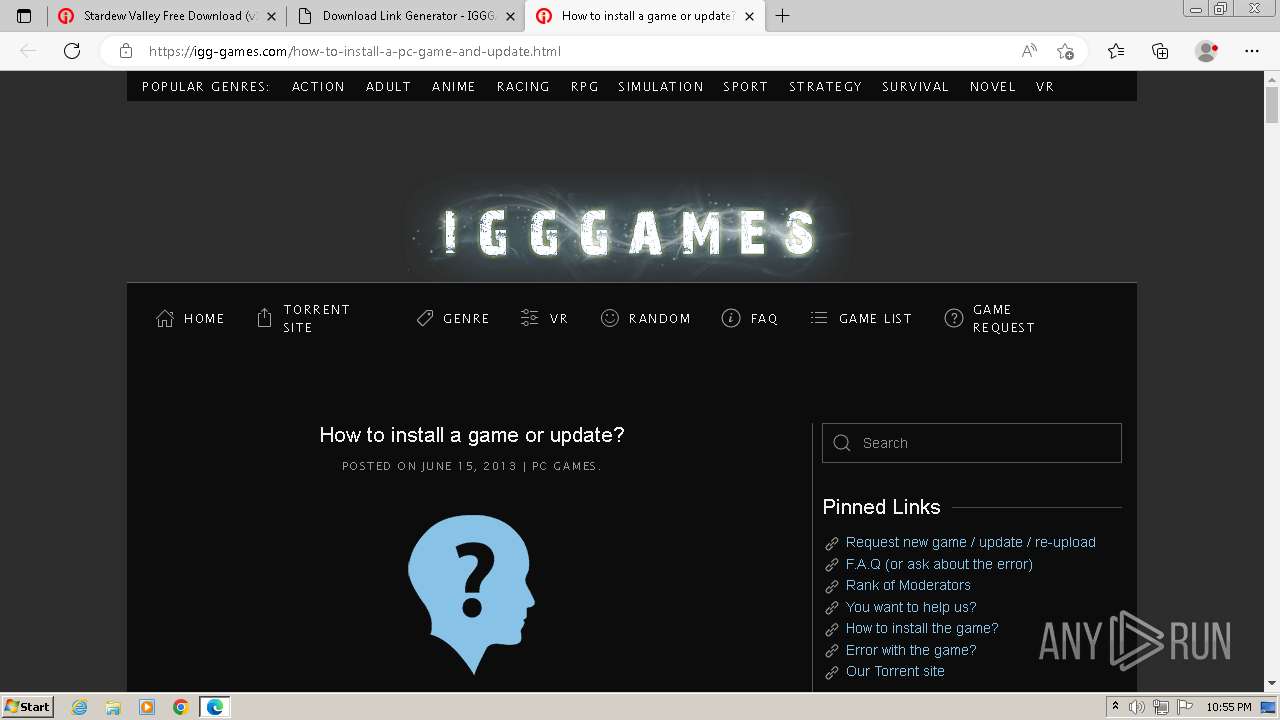Open the Read aloud icon in address bar
1280x720 pixels.
(x=1029, y=51)
